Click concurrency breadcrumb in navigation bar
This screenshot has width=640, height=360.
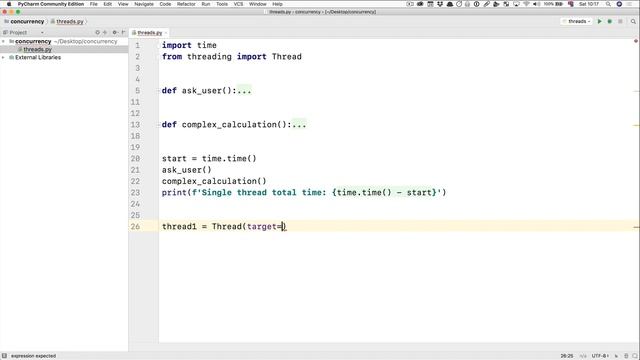(24, 22)
